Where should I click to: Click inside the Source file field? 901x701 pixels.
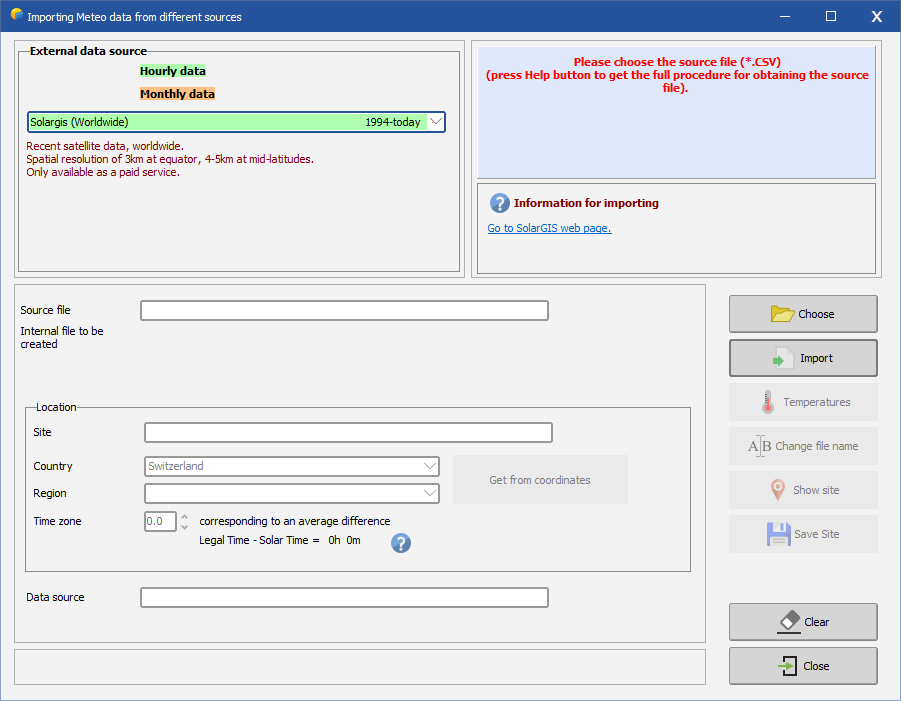tap(344, 311)
